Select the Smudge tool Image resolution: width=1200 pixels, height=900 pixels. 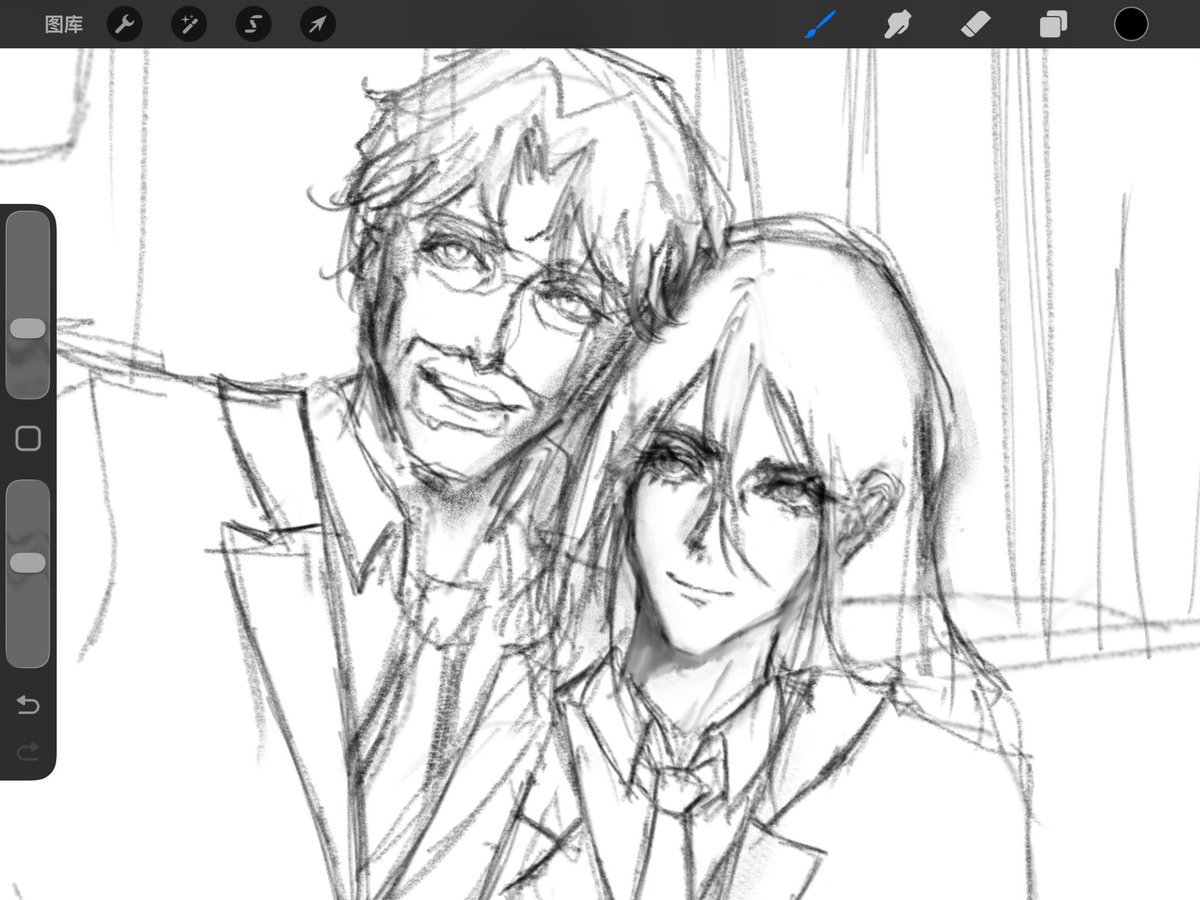coord(897,24)
